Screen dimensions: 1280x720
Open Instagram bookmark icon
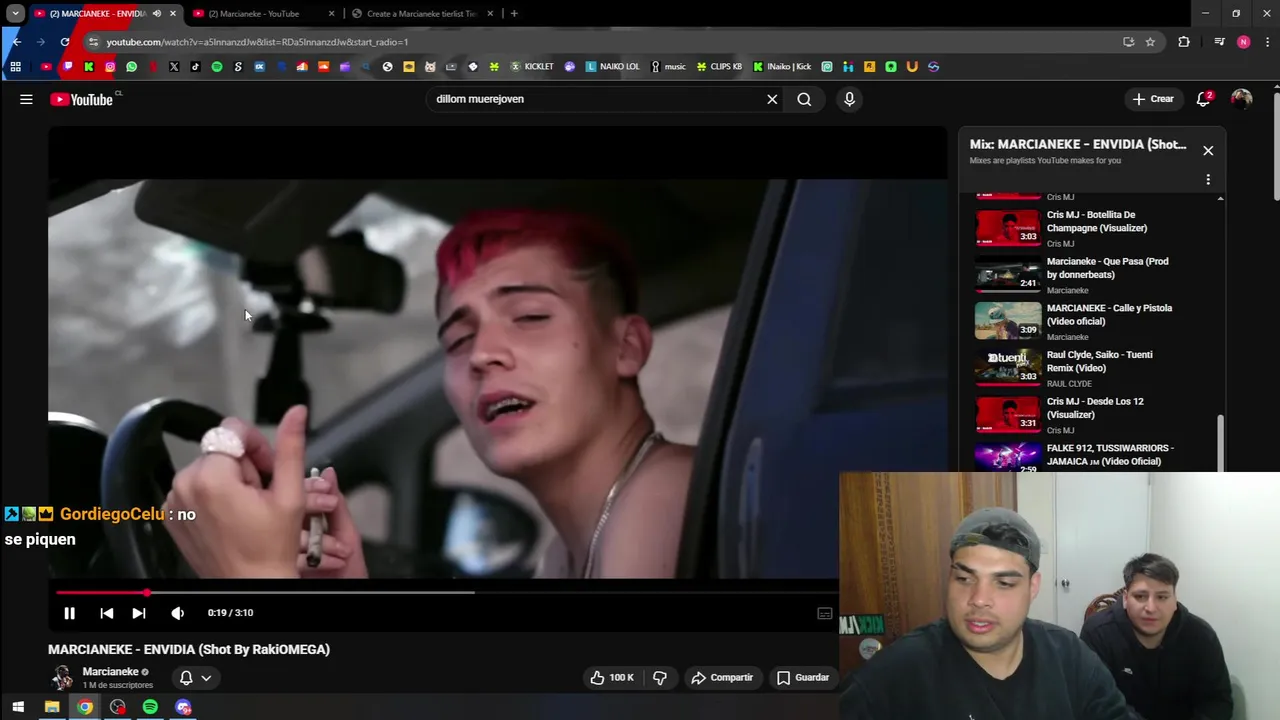point(110,67)
